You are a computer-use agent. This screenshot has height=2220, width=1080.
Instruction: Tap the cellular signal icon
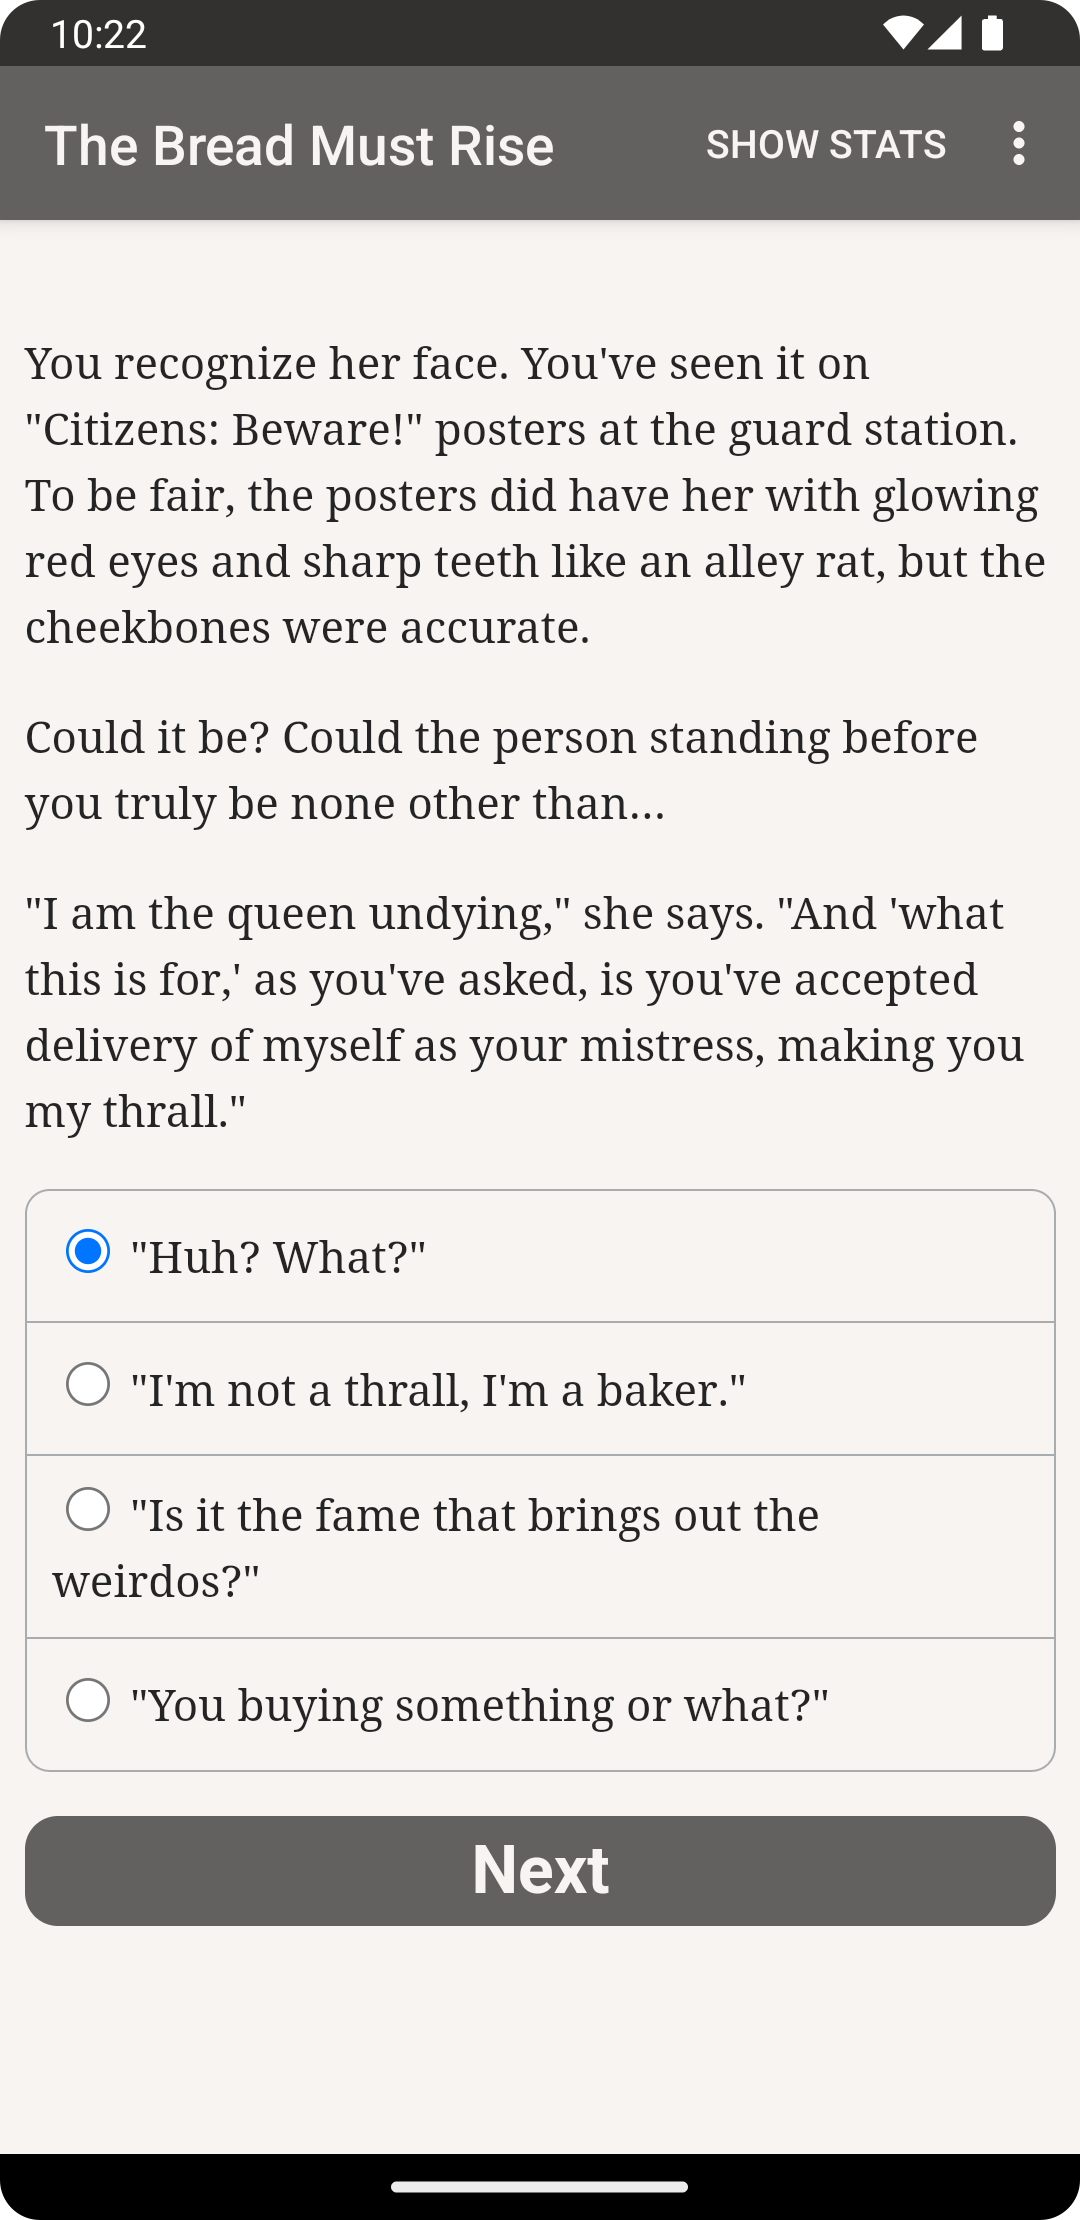tap(945, 34)
